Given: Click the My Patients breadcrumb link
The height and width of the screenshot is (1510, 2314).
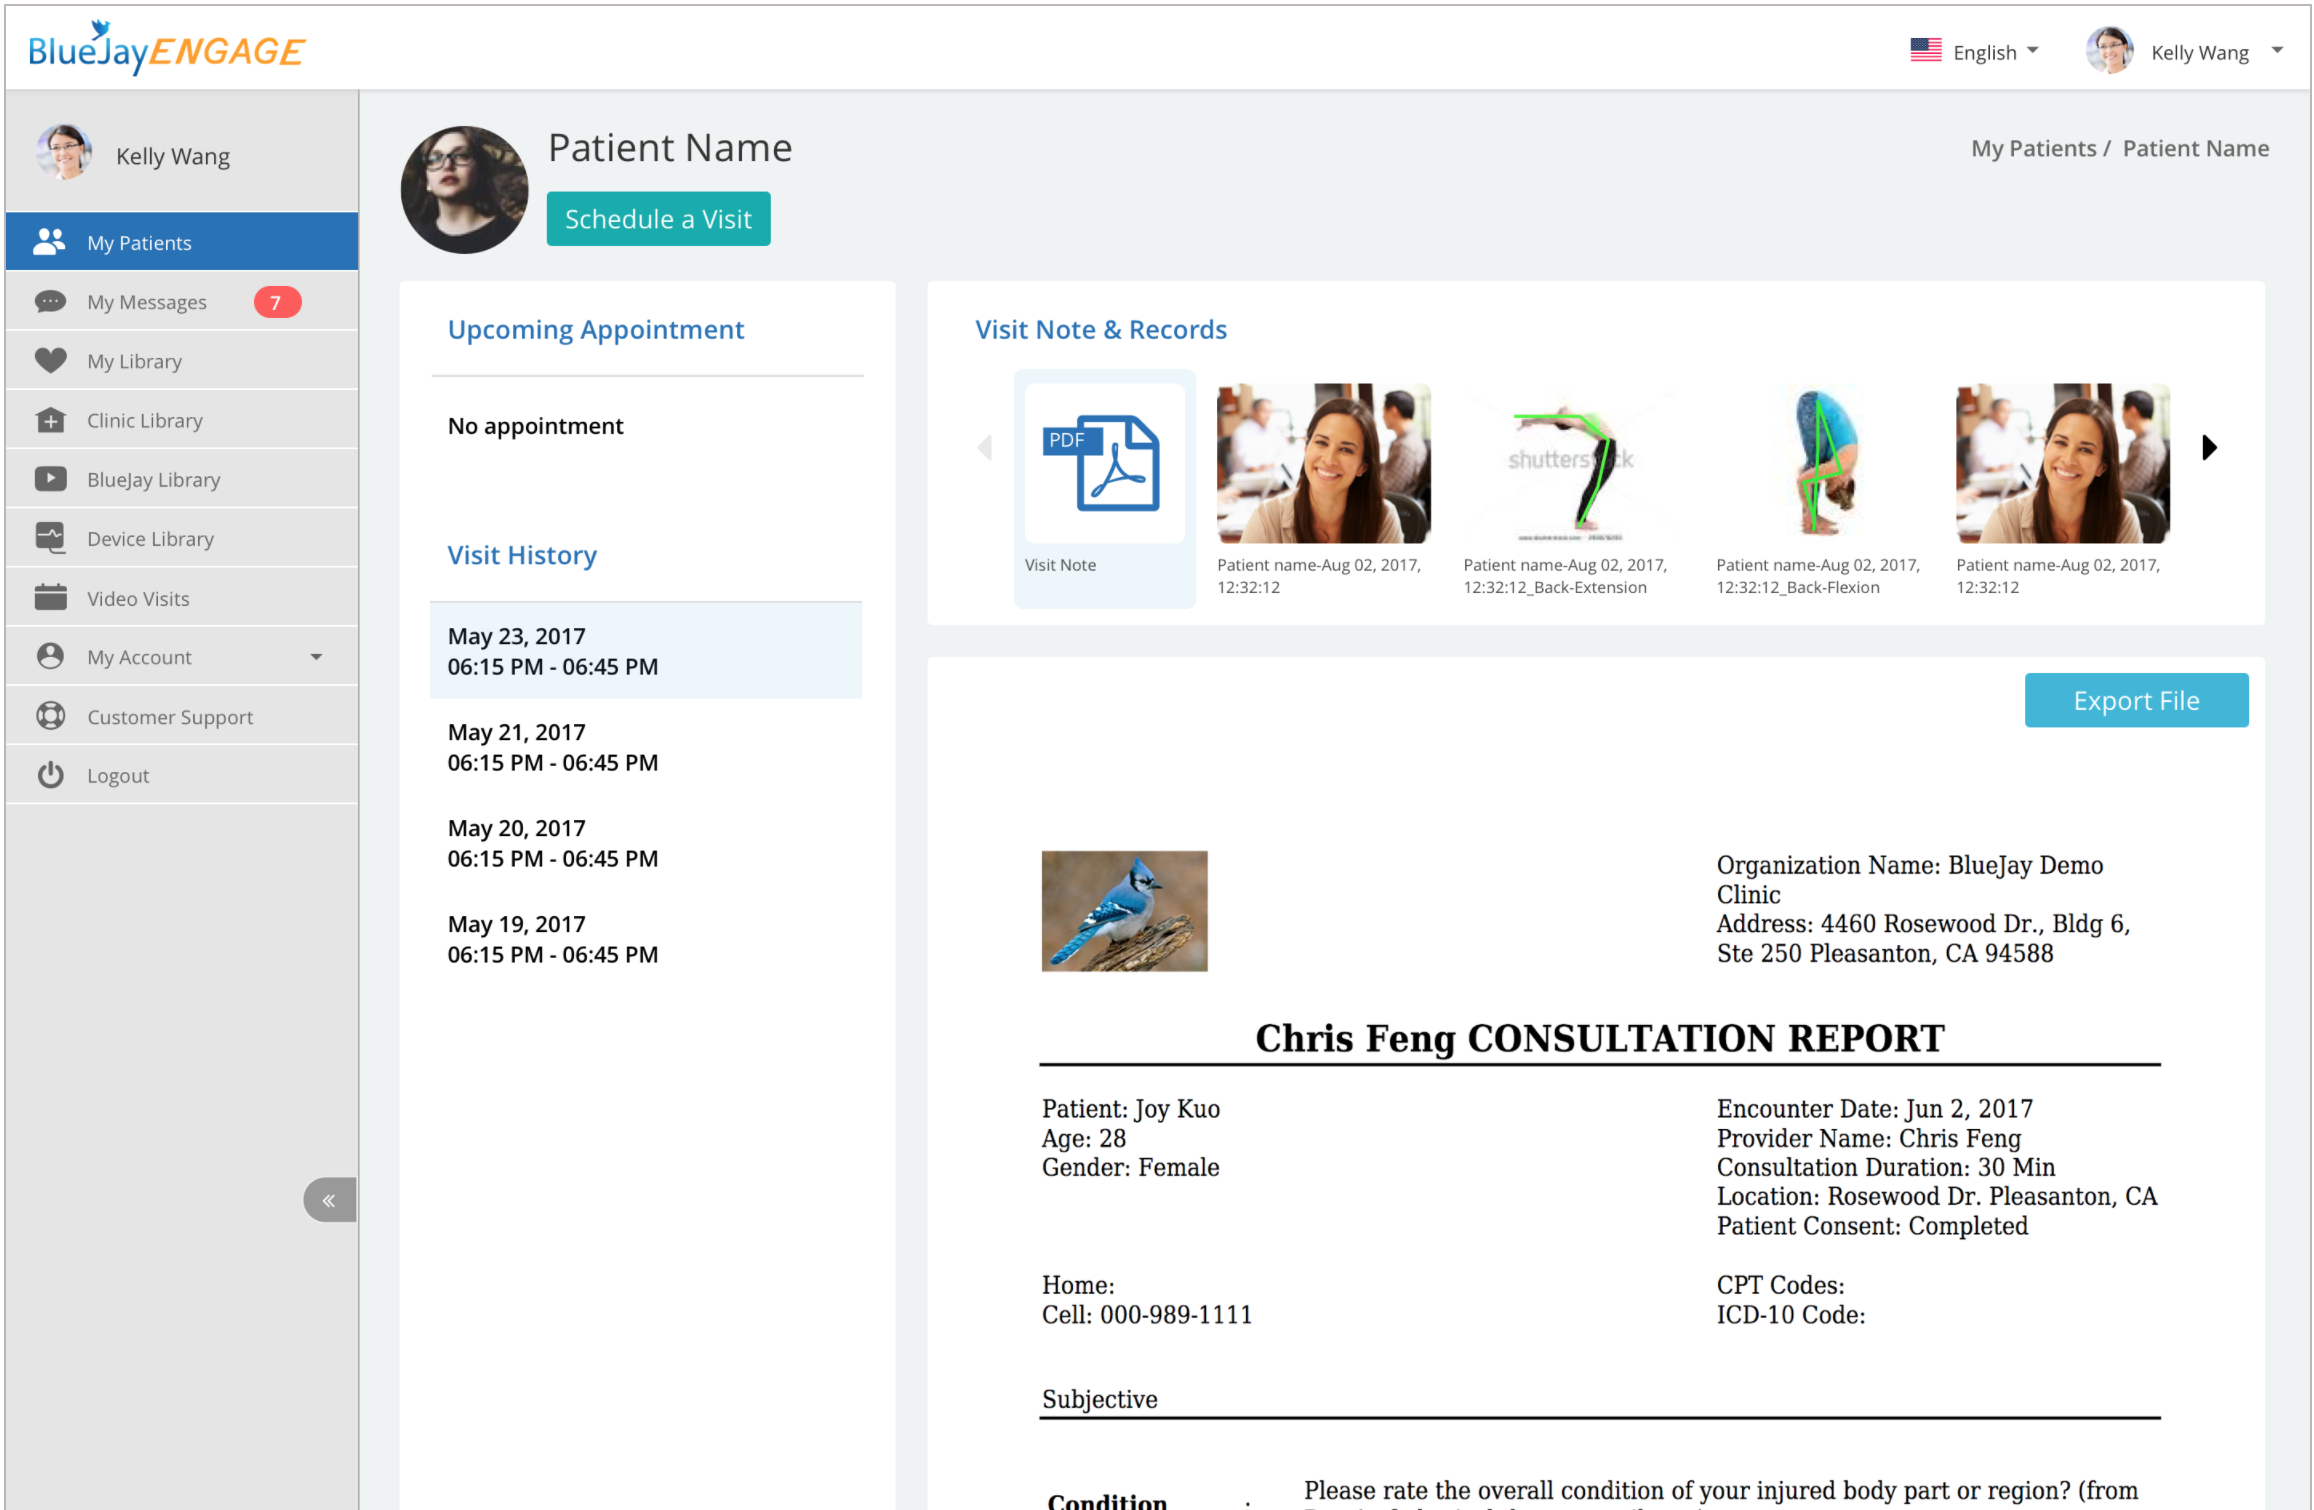Looking at the screenshot, I should (2032, 149).
